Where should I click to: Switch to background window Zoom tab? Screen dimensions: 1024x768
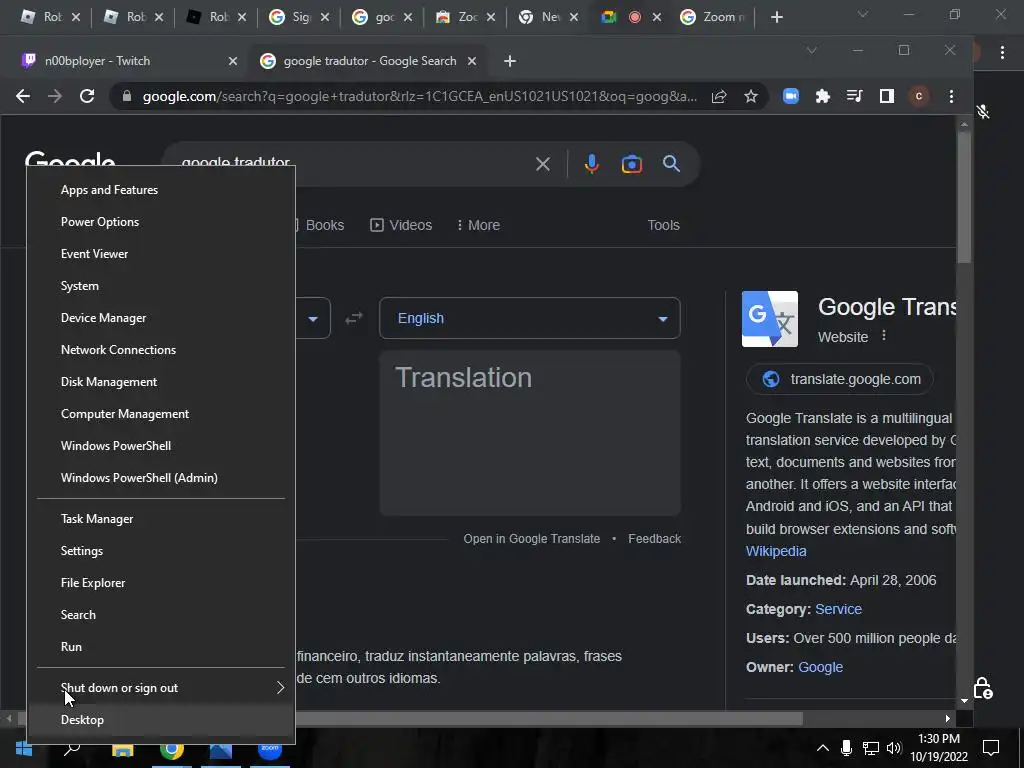click(x=715, y=17)
